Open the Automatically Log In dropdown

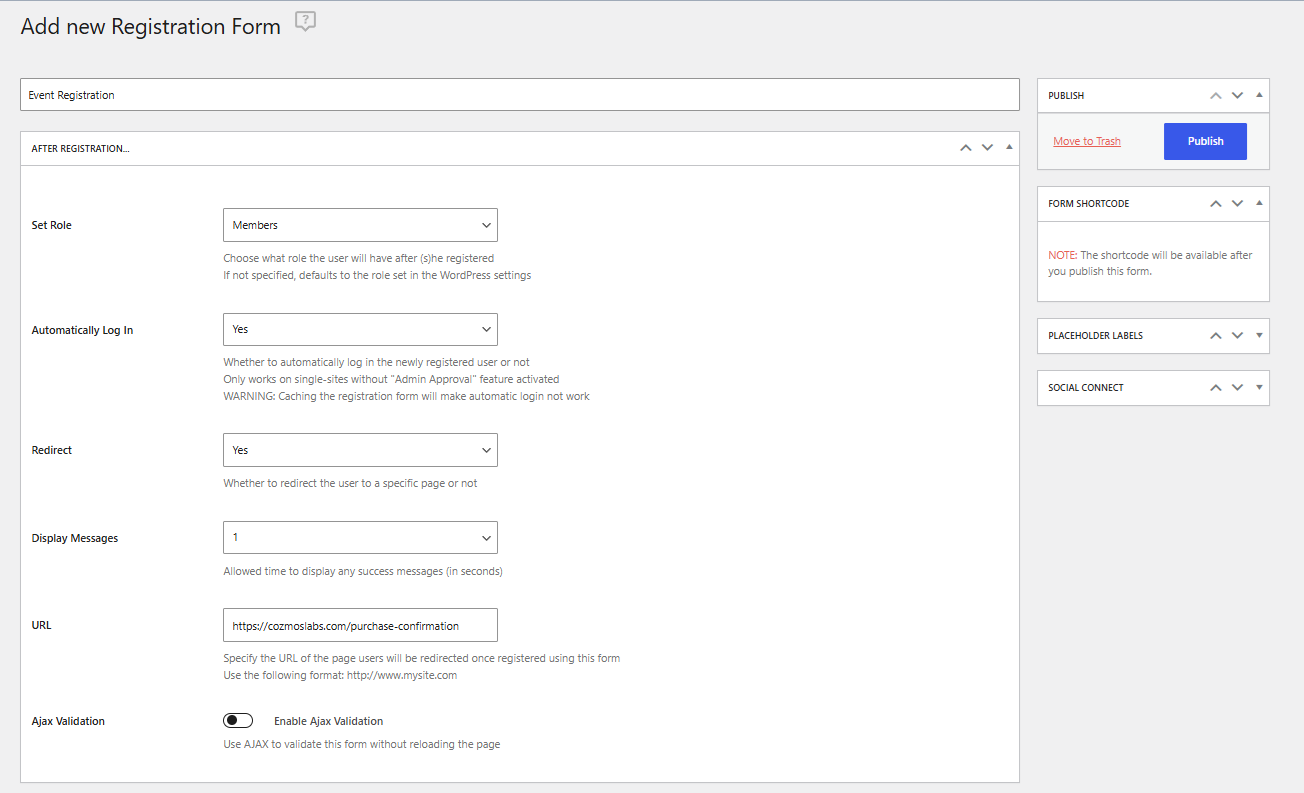point(360,329)
